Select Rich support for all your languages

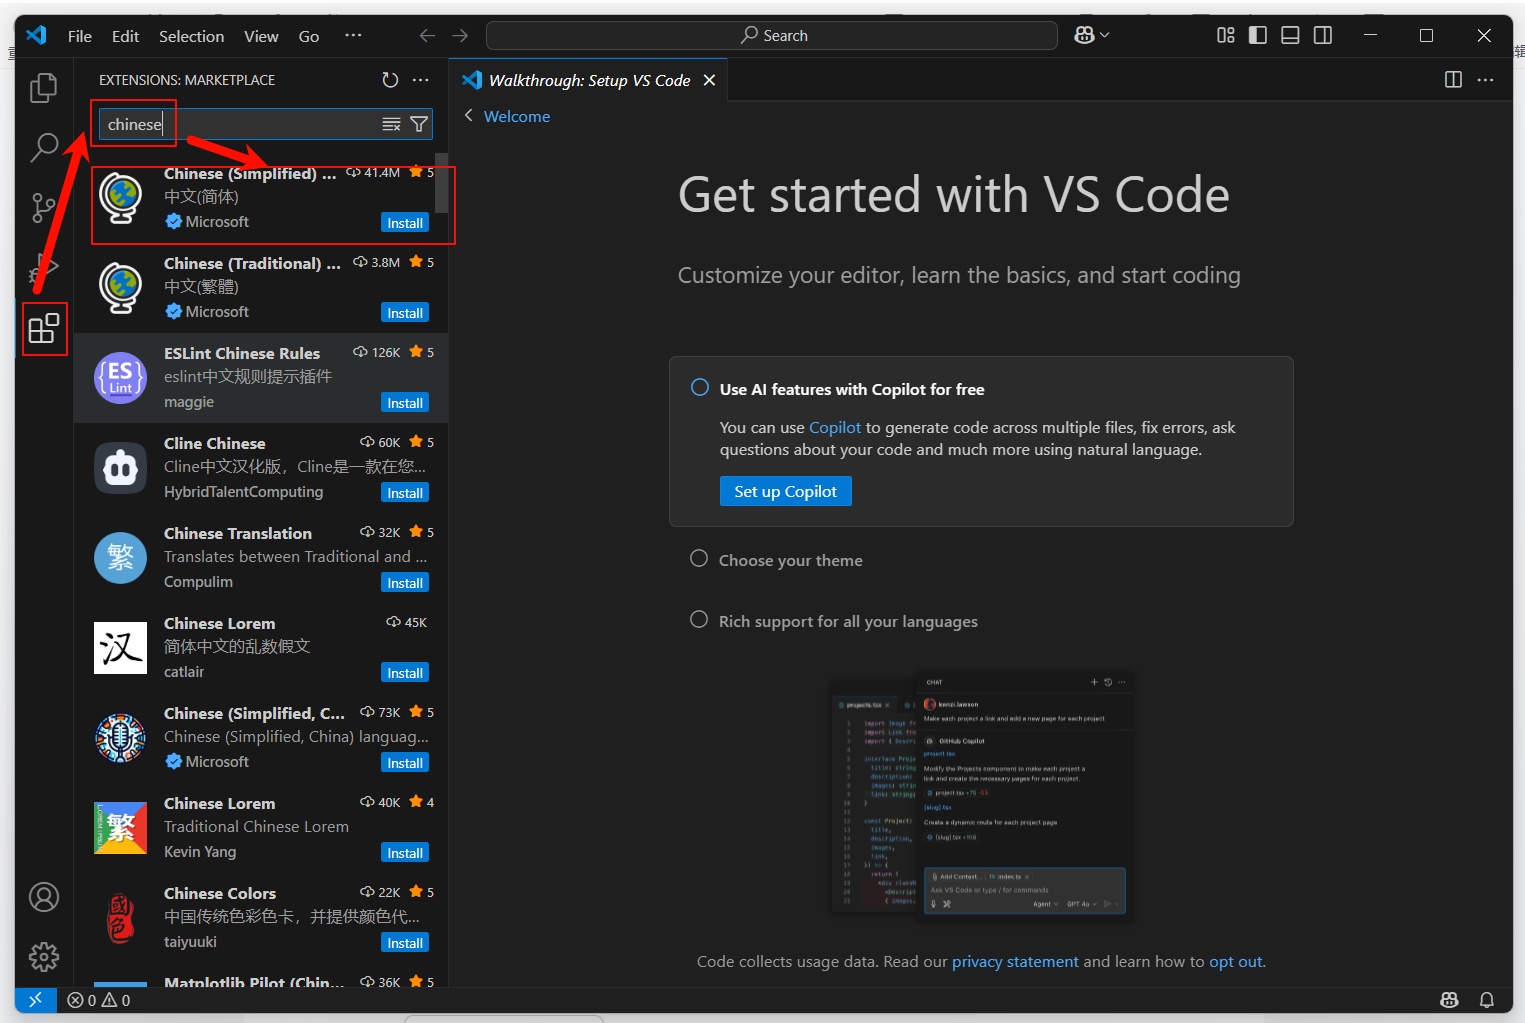(x=699, y=619)
